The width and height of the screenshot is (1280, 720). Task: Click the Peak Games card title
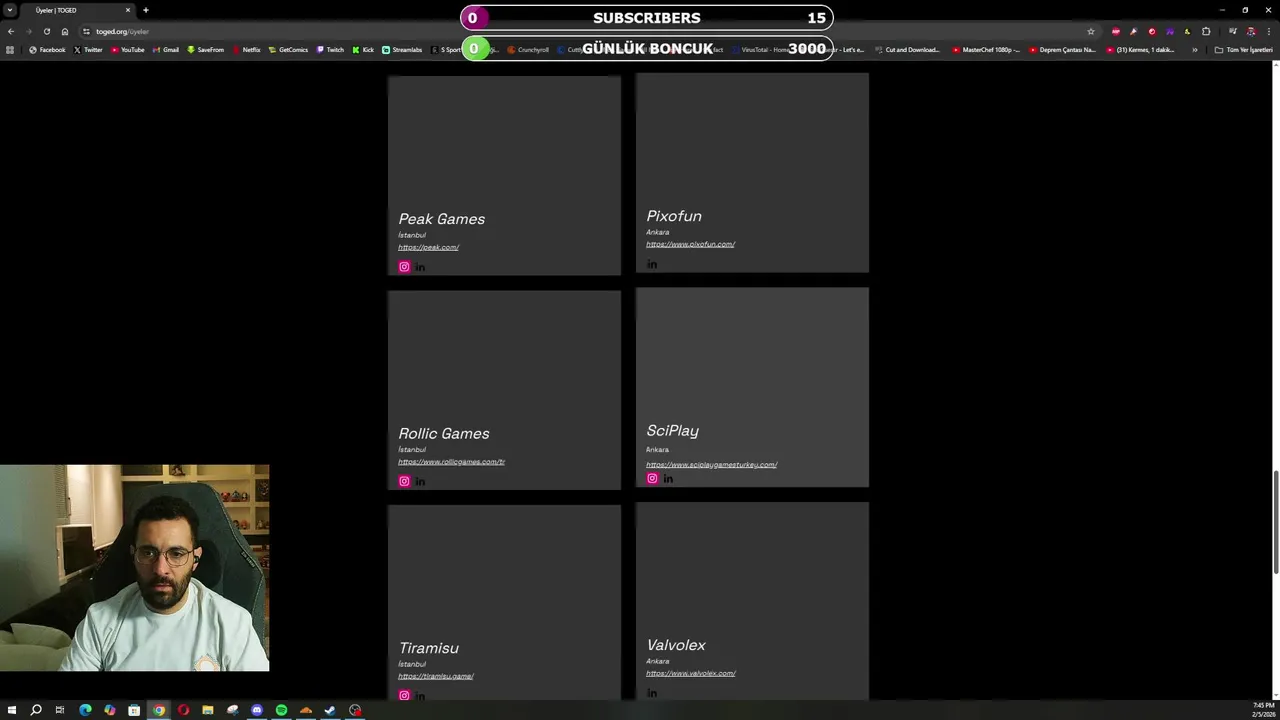441,219
